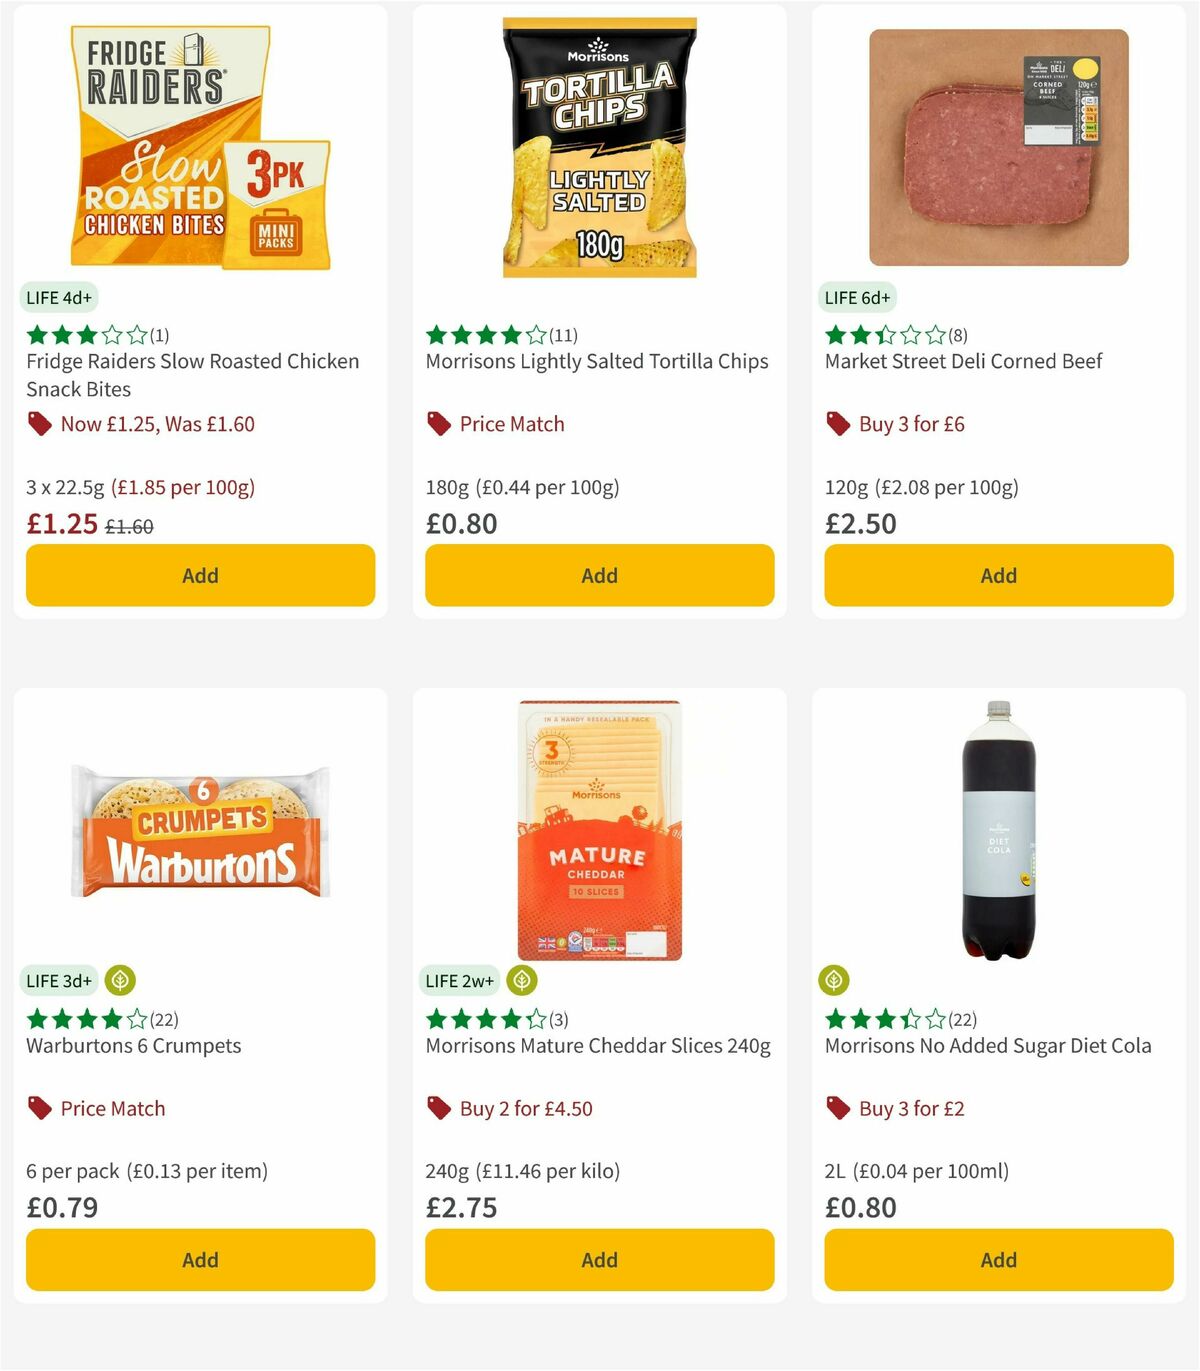Open the Morrisons Lightly Salted Tortilla Chips product page
Screen dimensions: 1200x1371
click(x=597, y=361)
